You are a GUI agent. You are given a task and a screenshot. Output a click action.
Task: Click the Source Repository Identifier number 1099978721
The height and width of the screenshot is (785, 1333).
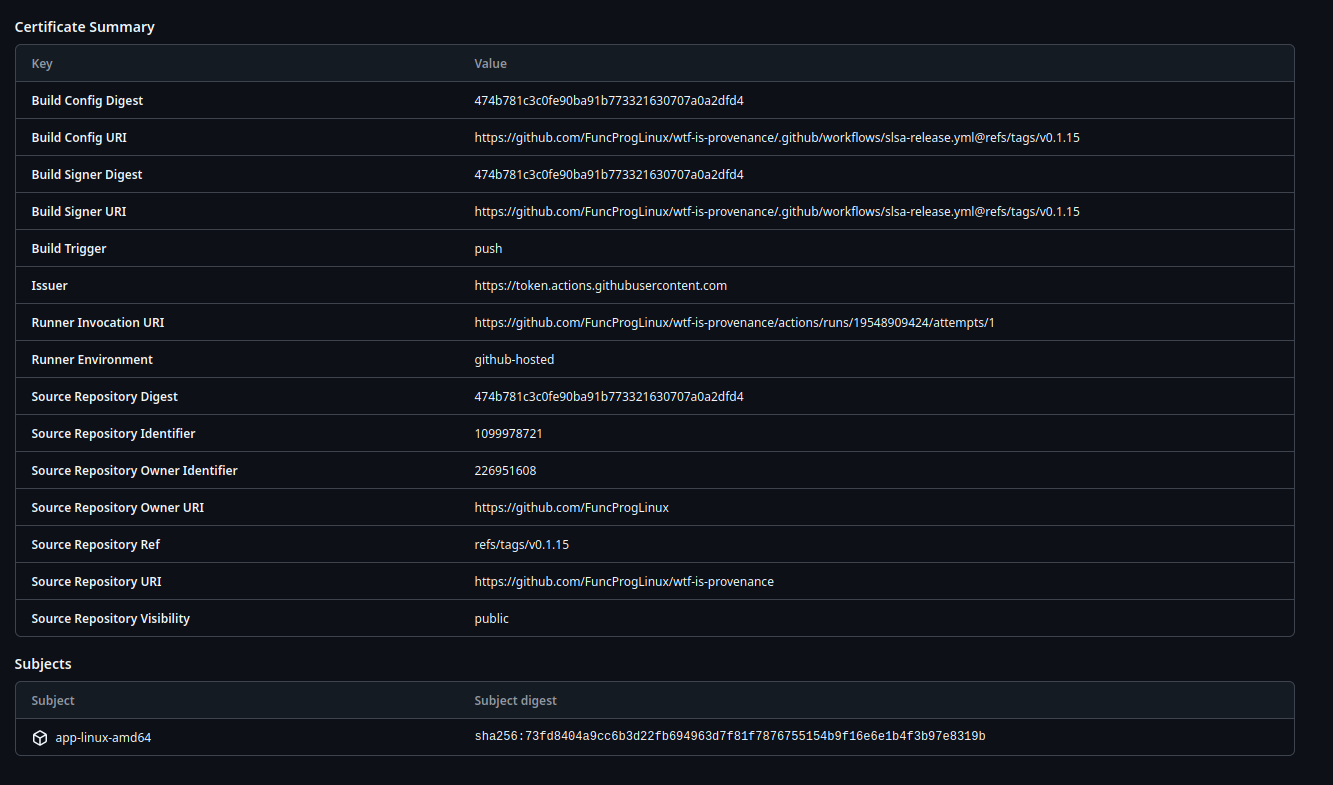[508, 434]
